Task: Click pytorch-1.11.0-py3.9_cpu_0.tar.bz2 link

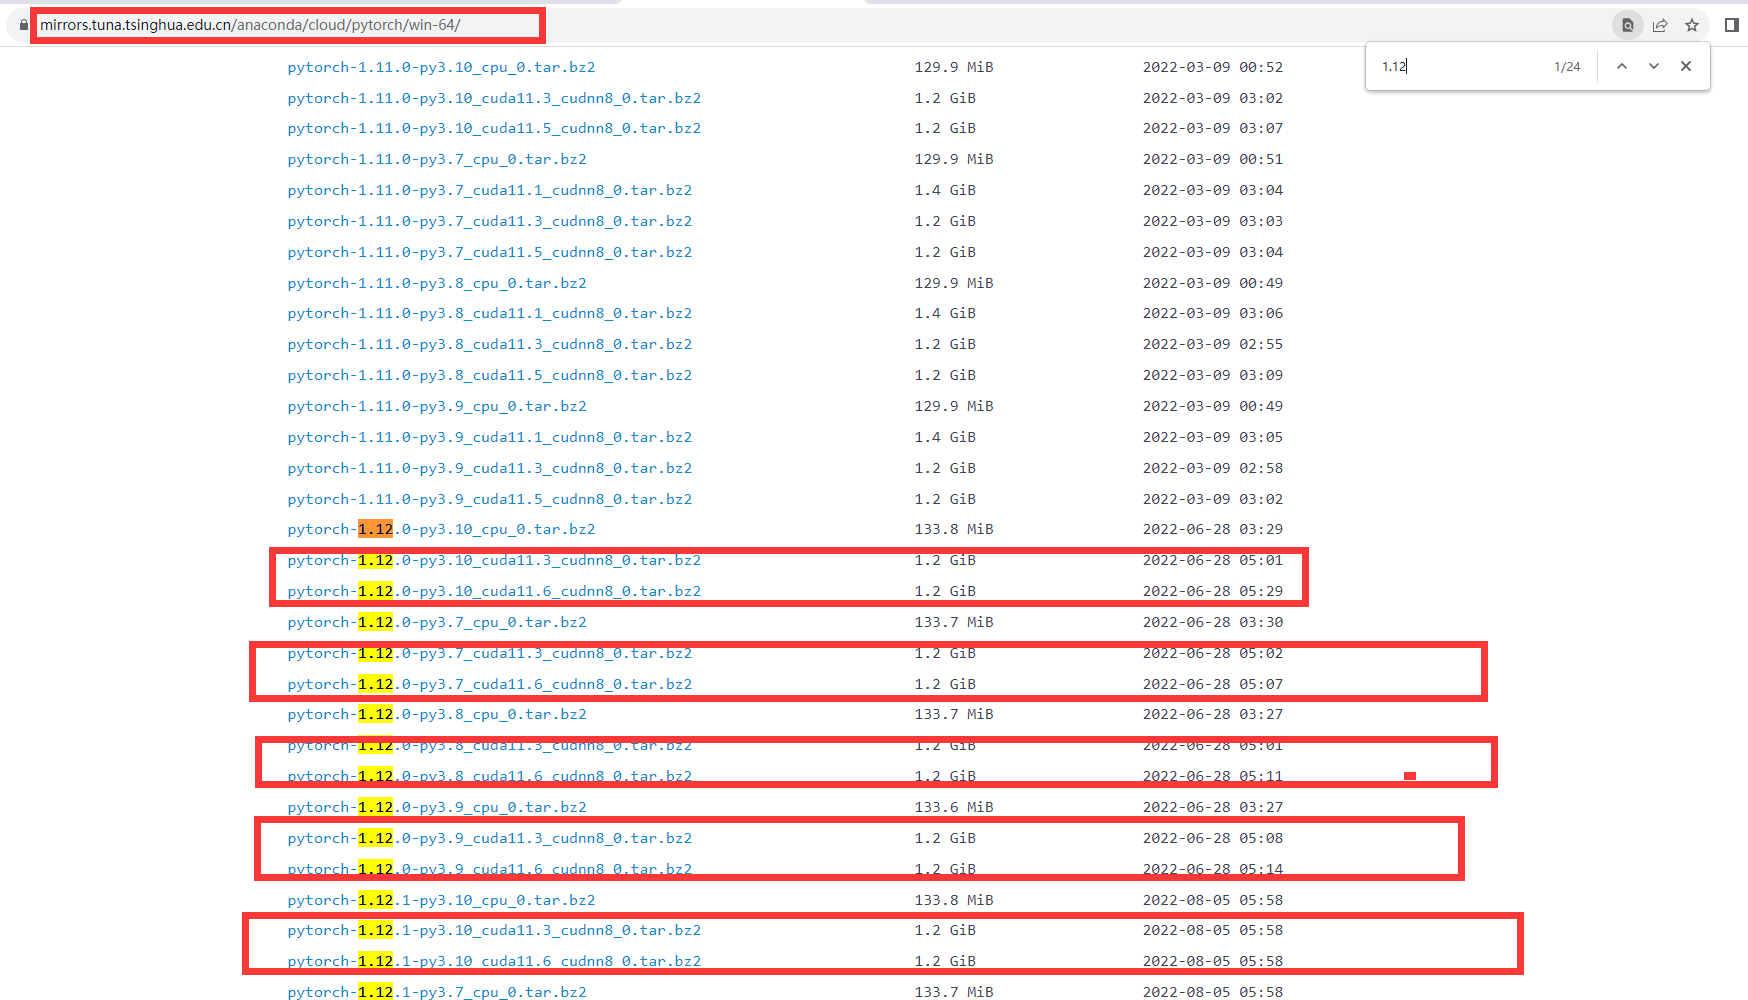Action: coord(437,406)
